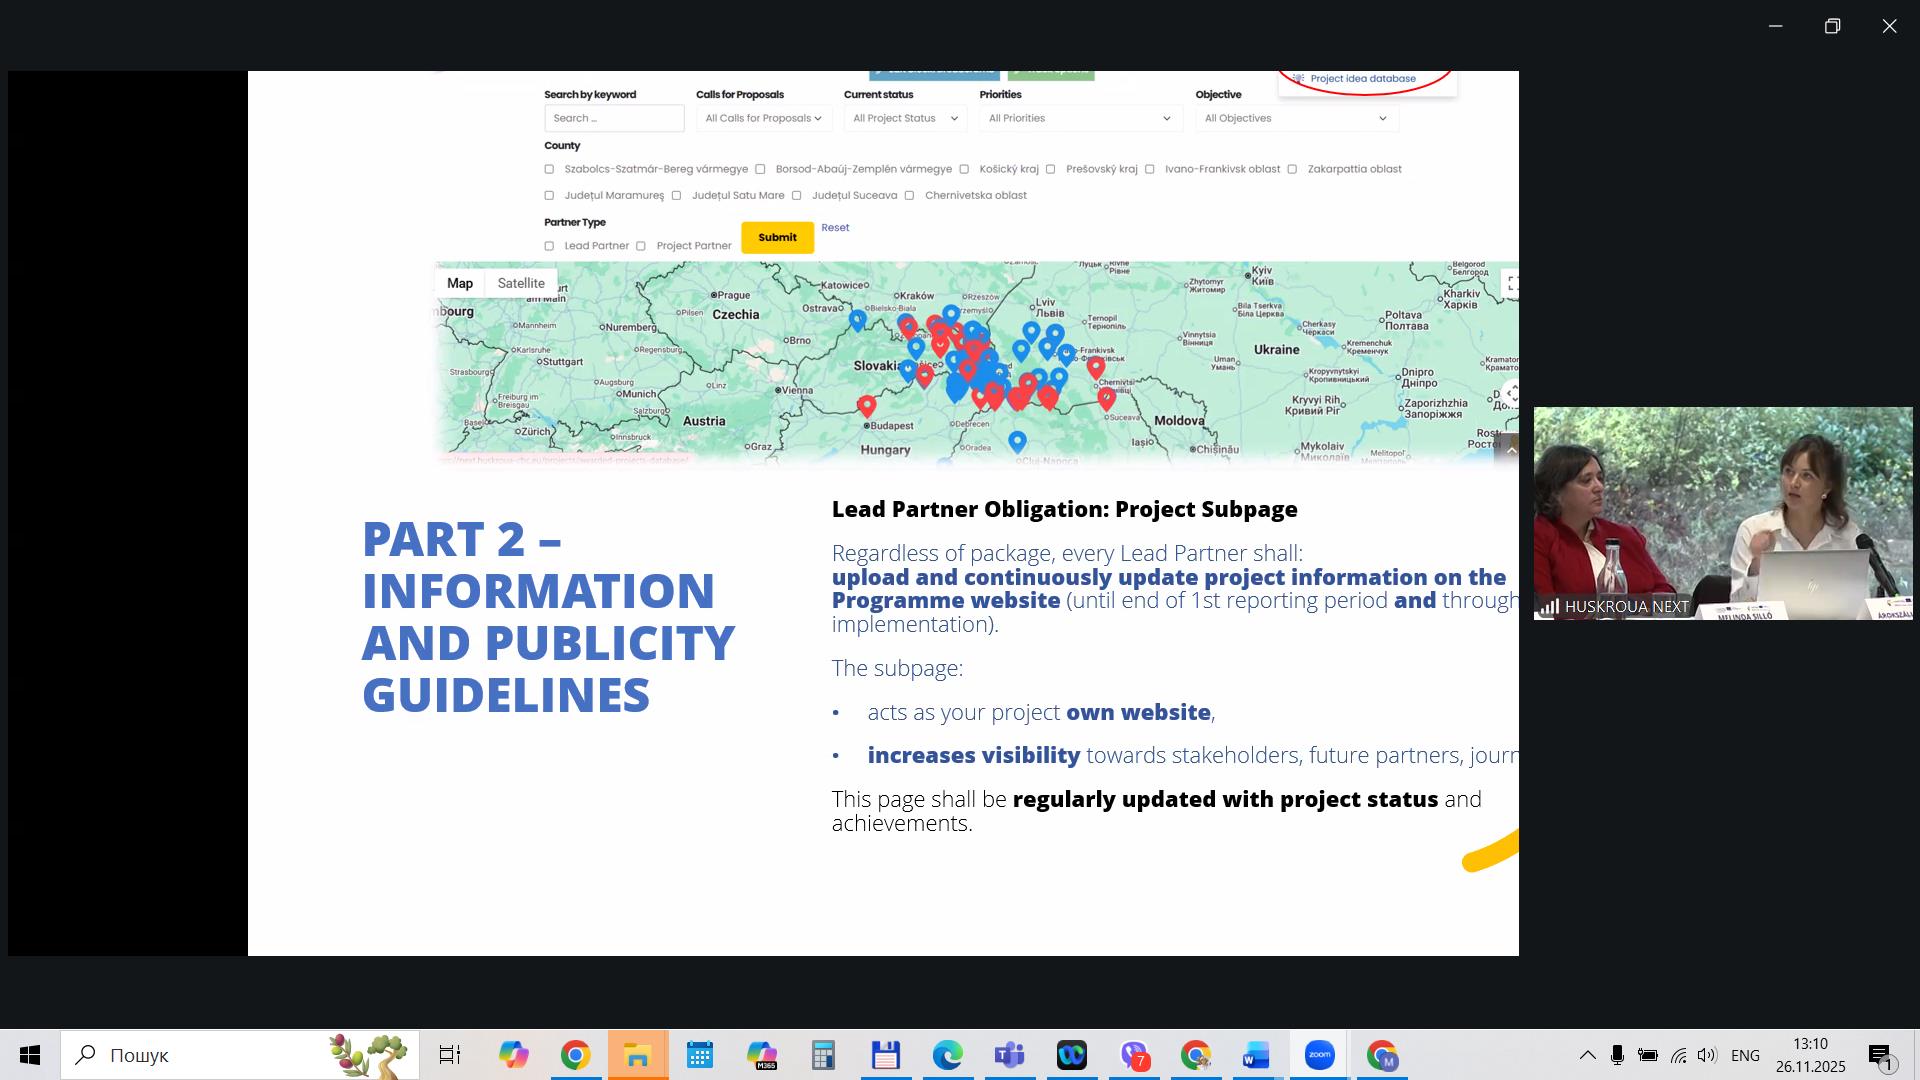Check the Zakarpattia oblast county checkbox

click(1292, 169)
